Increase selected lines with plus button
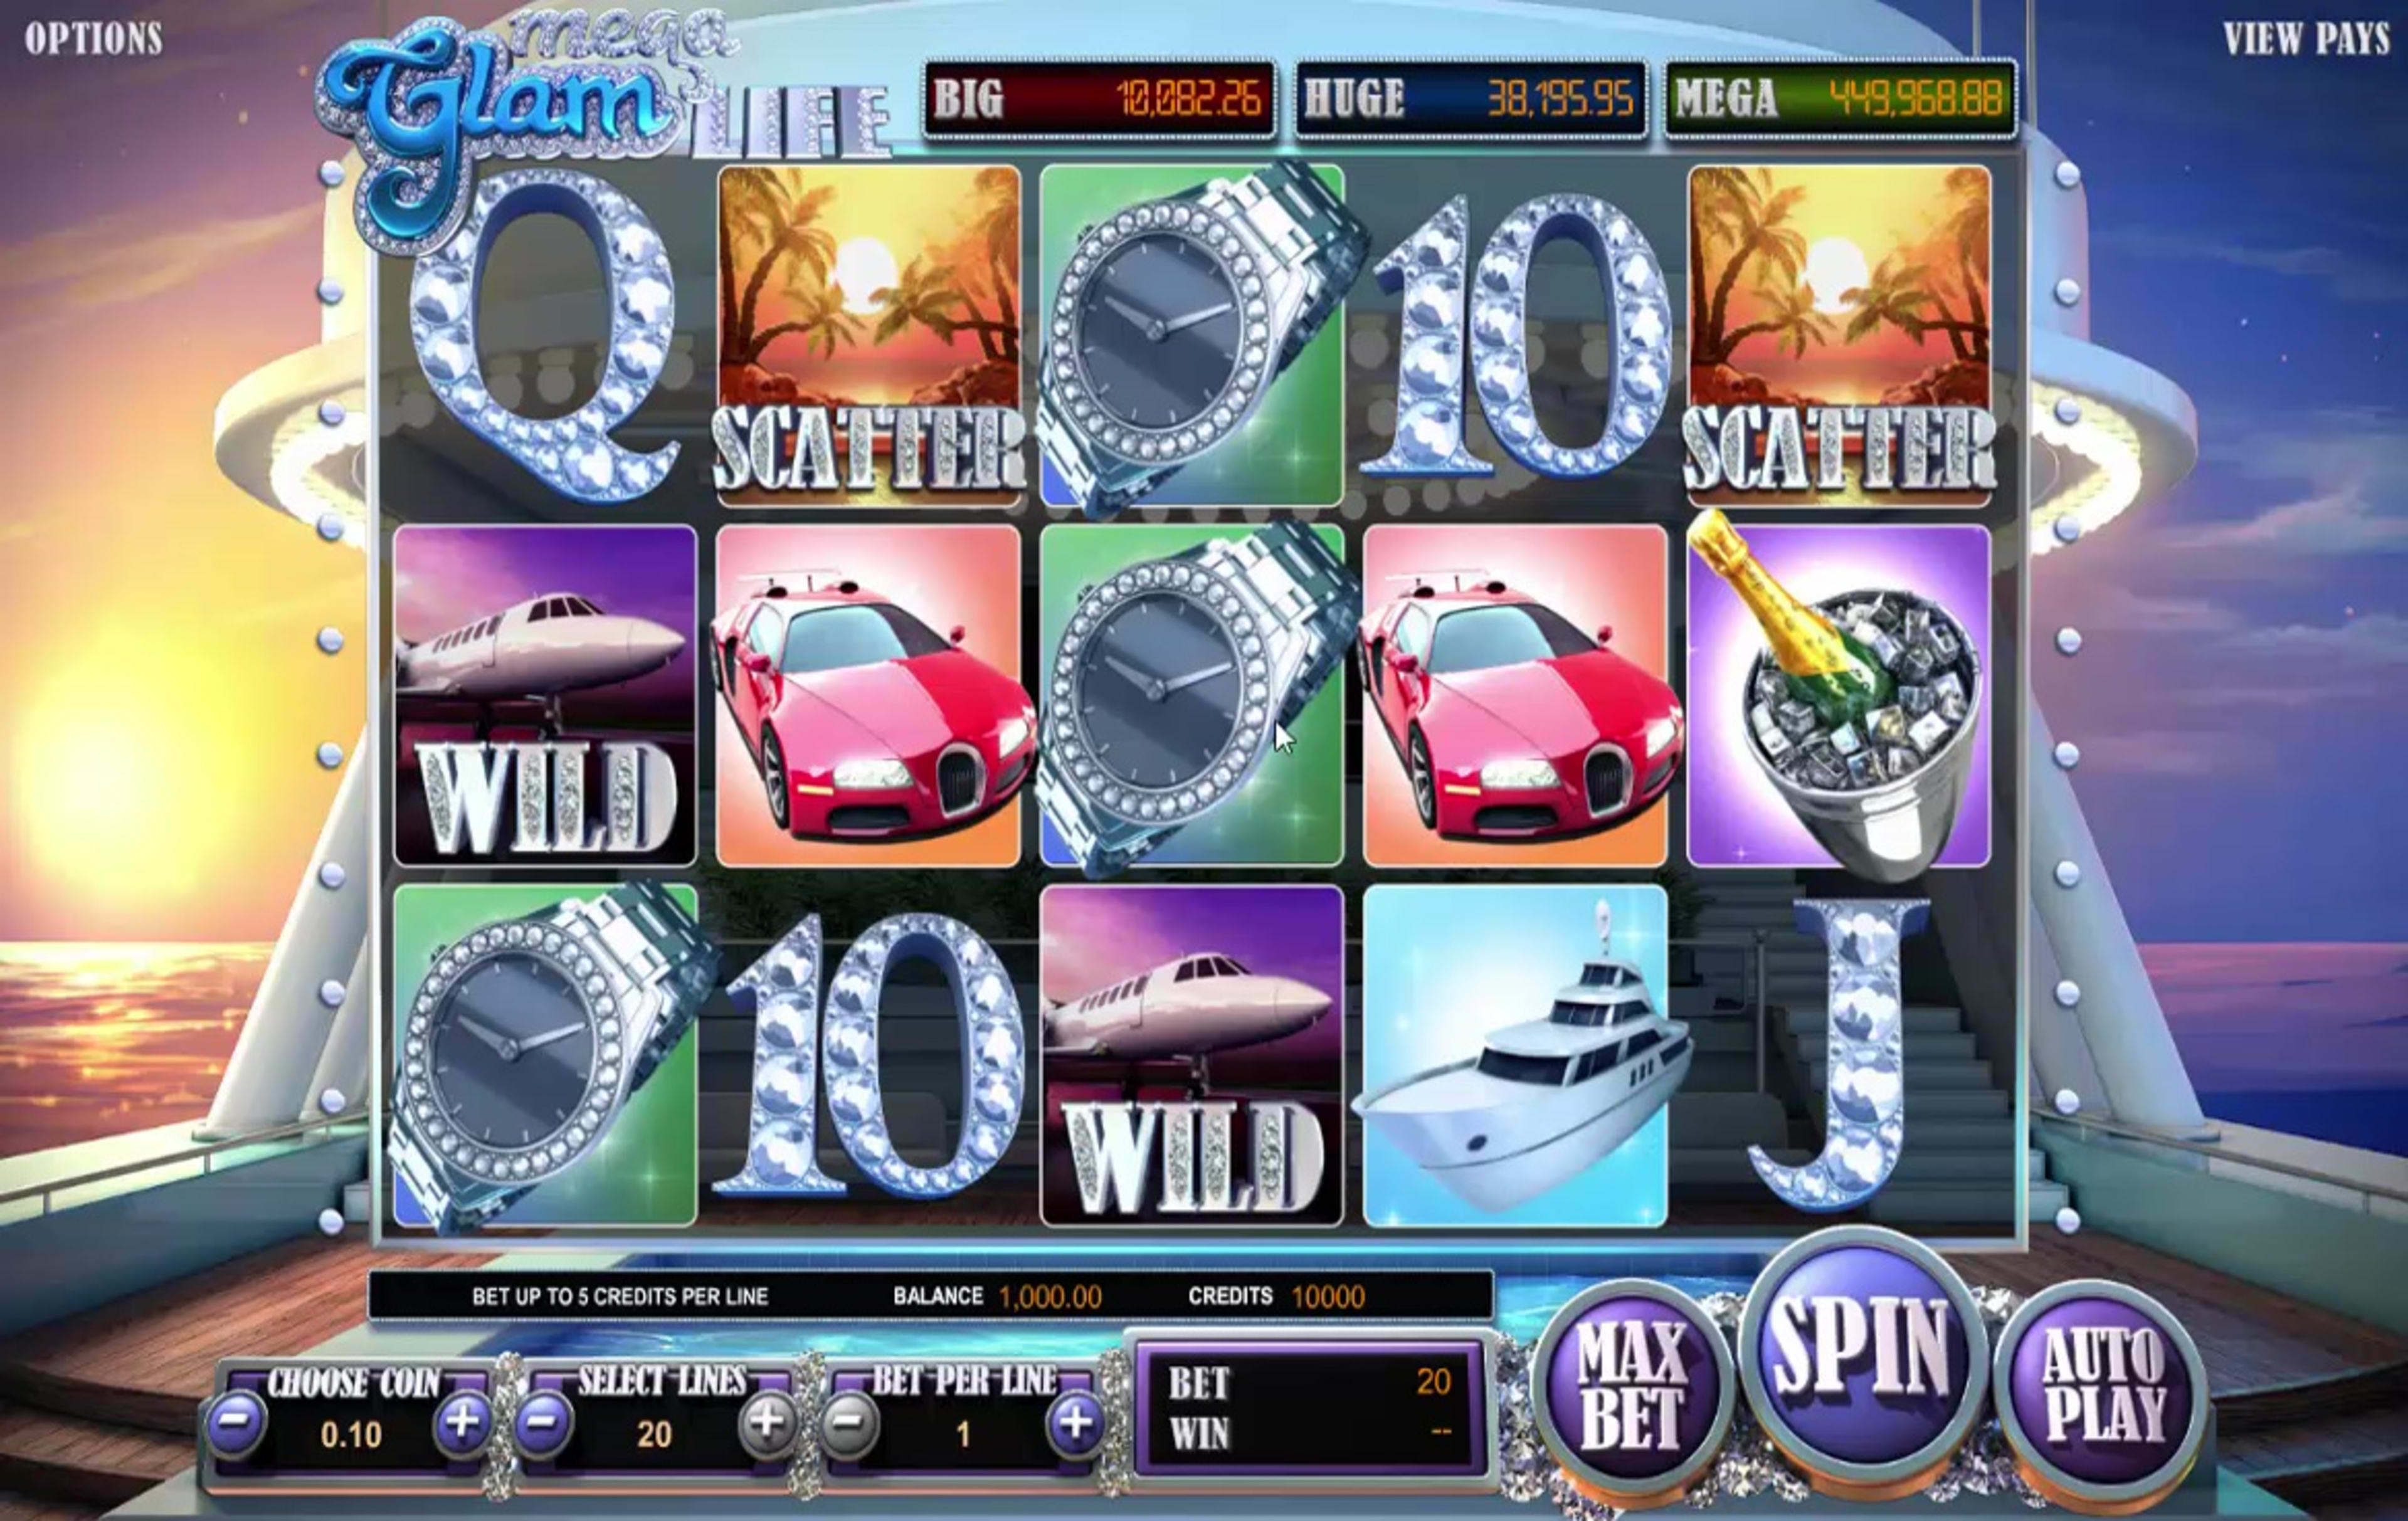The height and width of the screenshot is (1521, 2408). point(768,1421)
